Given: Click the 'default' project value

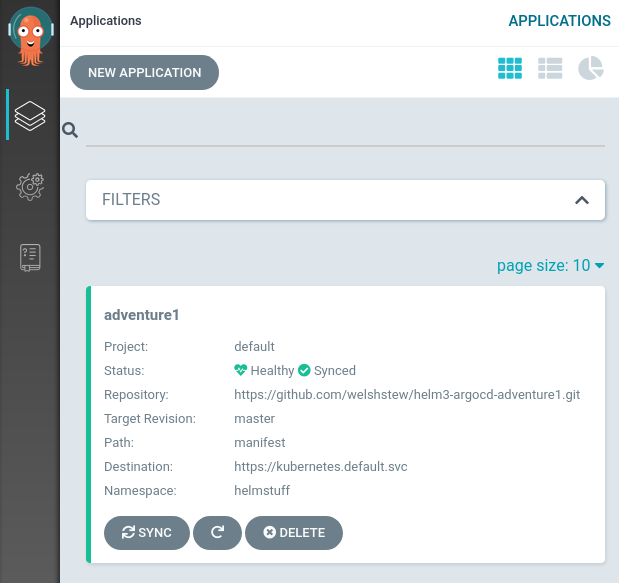Looking at the screenshot, I should (x=254, y=347).
